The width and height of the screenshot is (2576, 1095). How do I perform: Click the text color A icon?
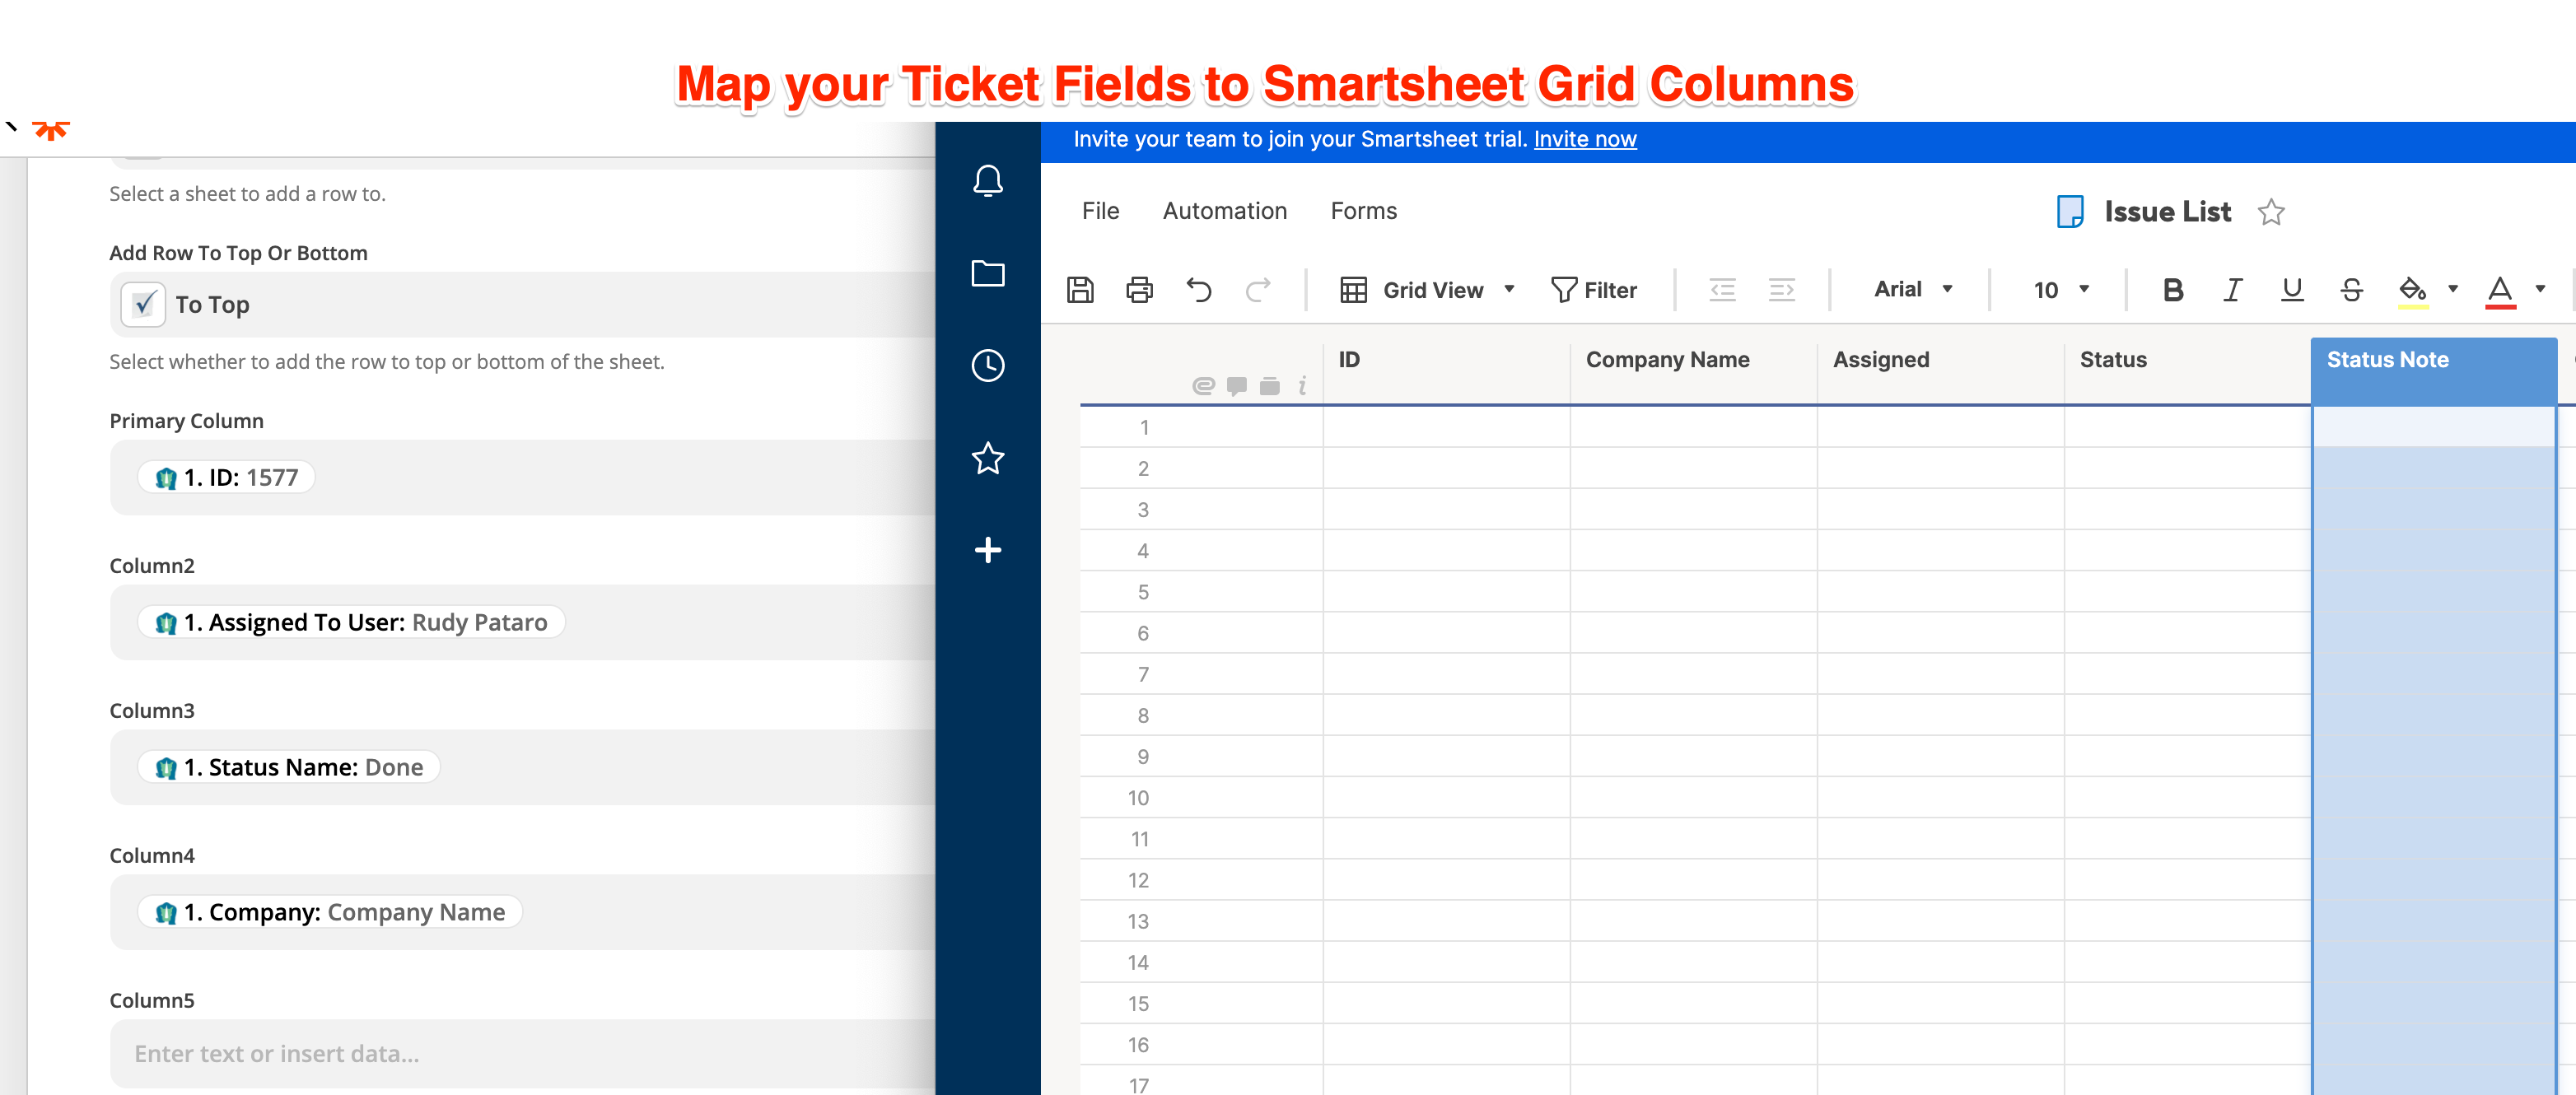click(2499, 291)
